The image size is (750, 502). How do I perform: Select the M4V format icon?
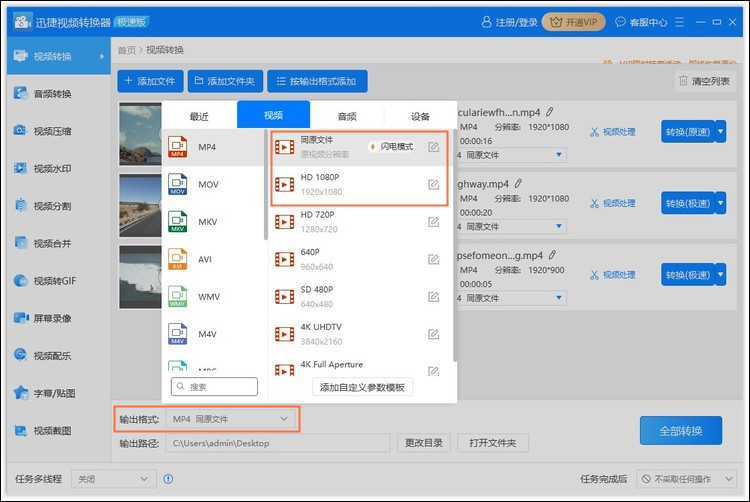[177, 334]
